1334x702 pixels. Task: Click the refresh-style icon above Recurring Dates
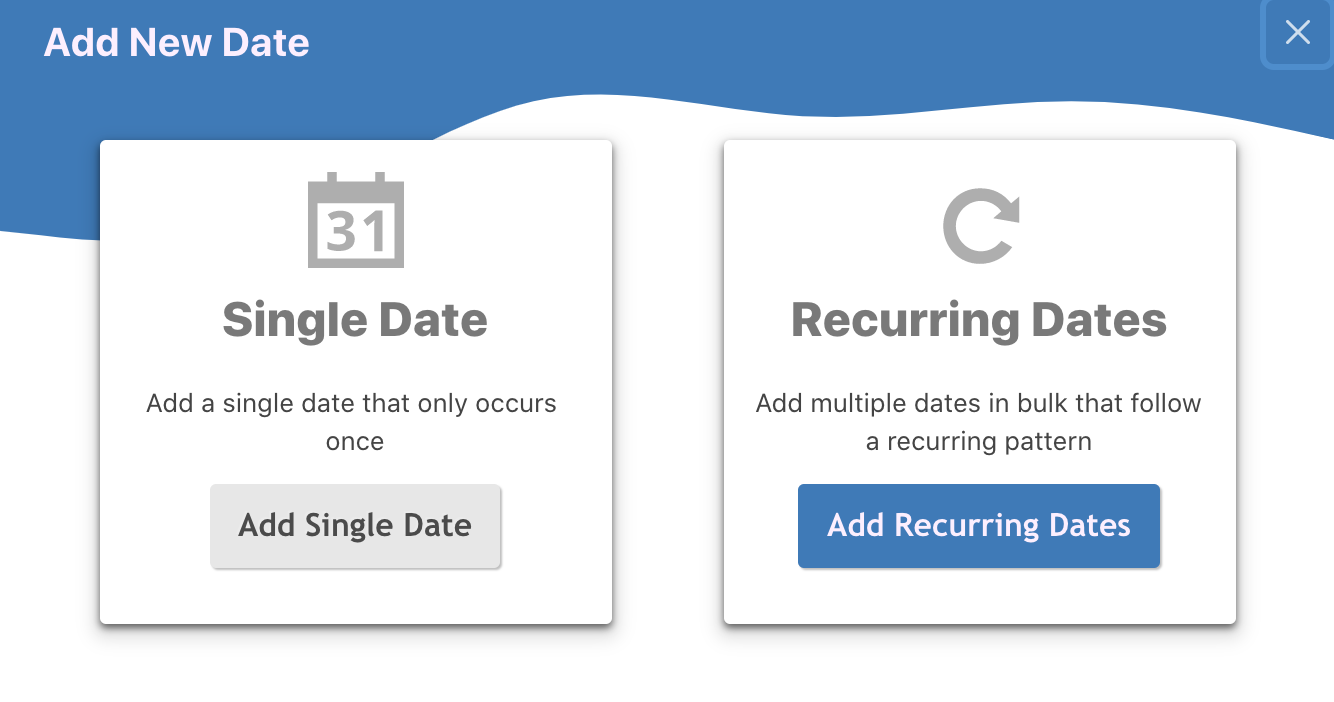tap(979, 226)
